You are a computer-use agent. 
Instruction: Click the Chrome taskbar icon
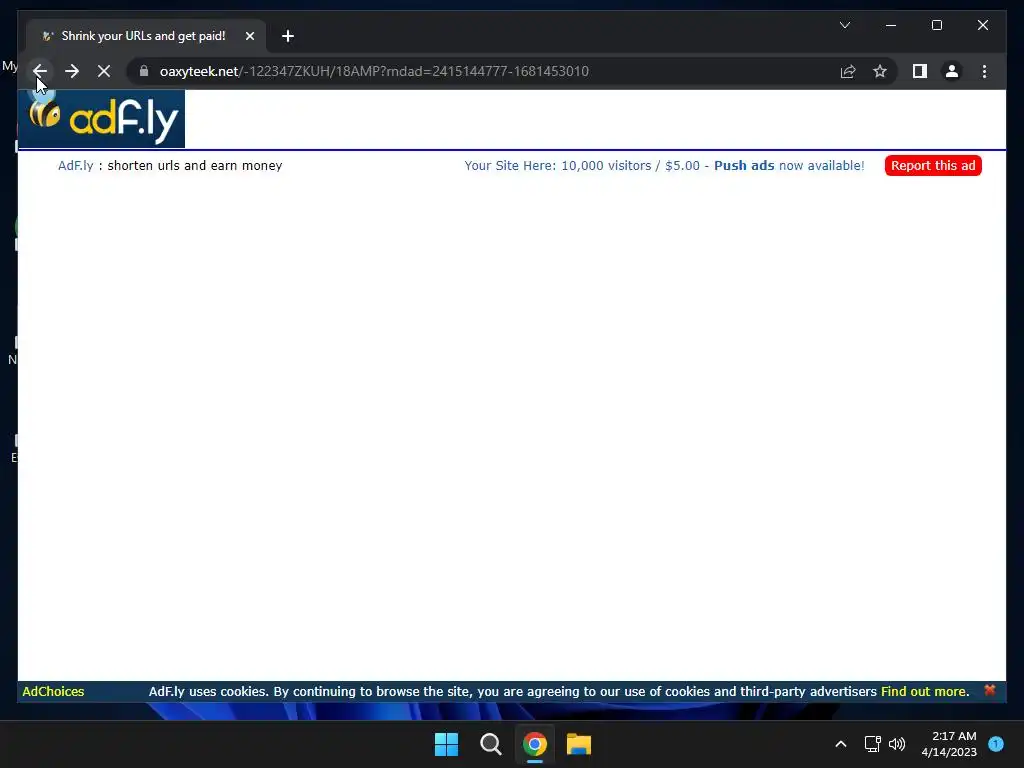534,744
